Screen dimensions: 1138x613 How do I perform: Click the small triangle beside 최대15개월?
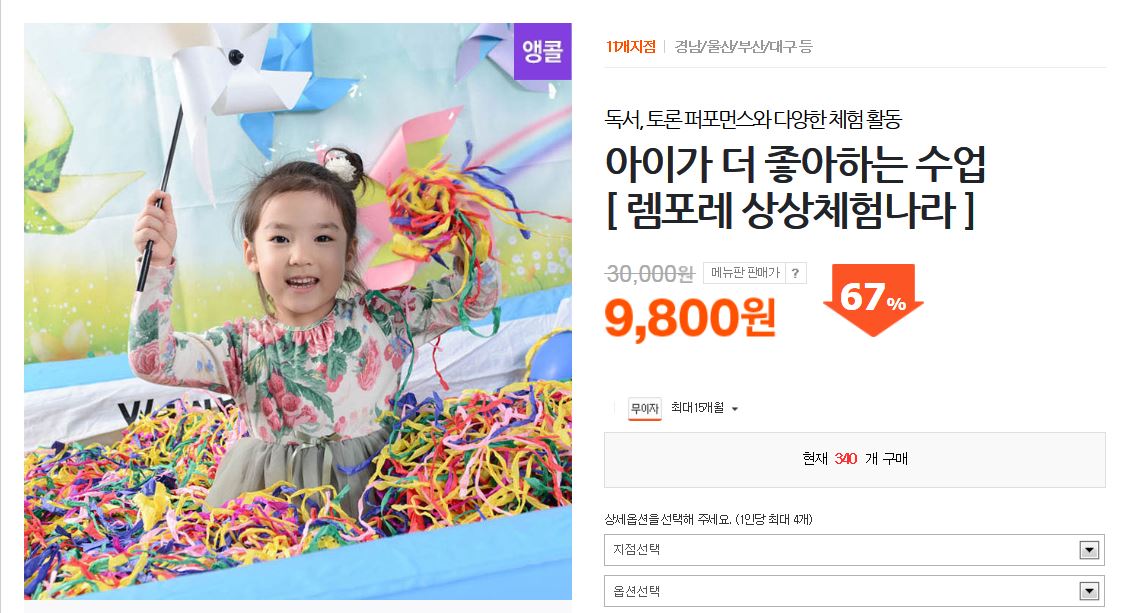(x=734, y=409)
